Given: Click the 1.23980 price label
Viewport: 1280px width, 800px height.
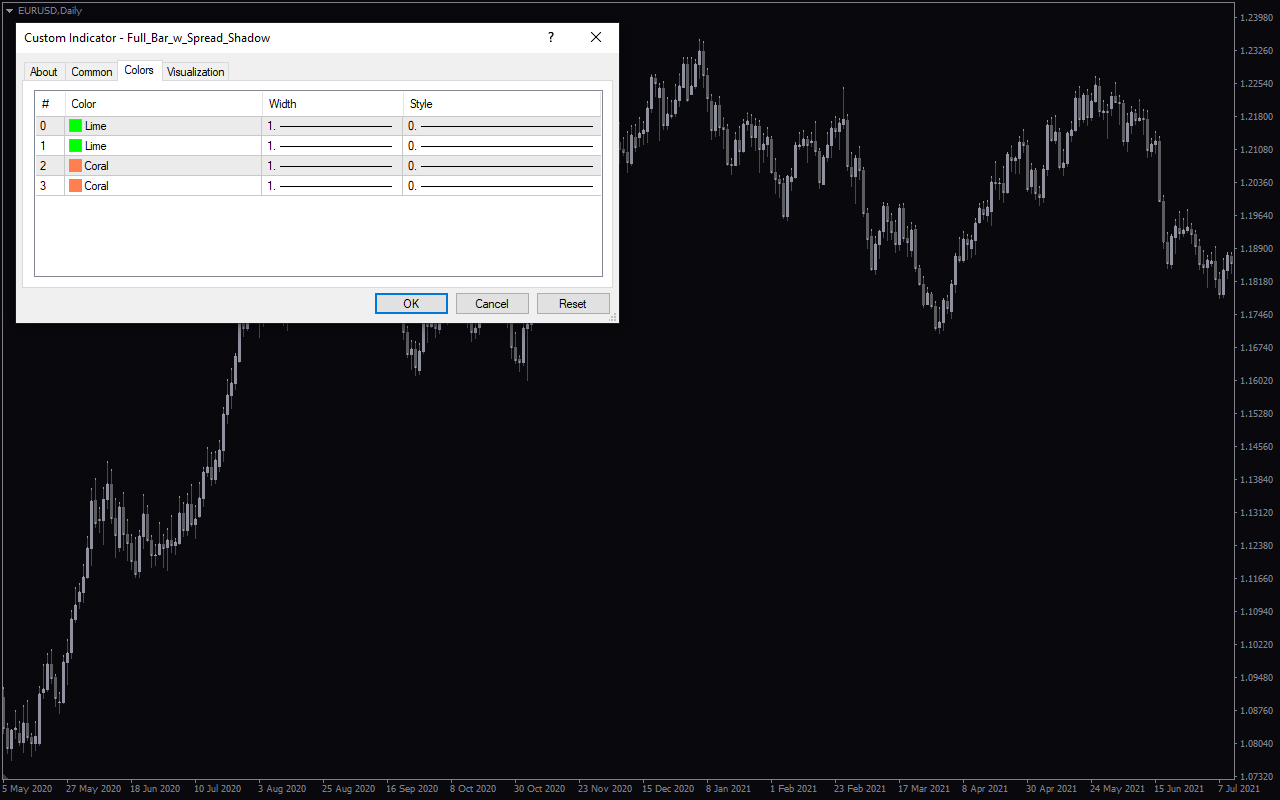Looking at the screenshot, I should [x=1257, y=18].
